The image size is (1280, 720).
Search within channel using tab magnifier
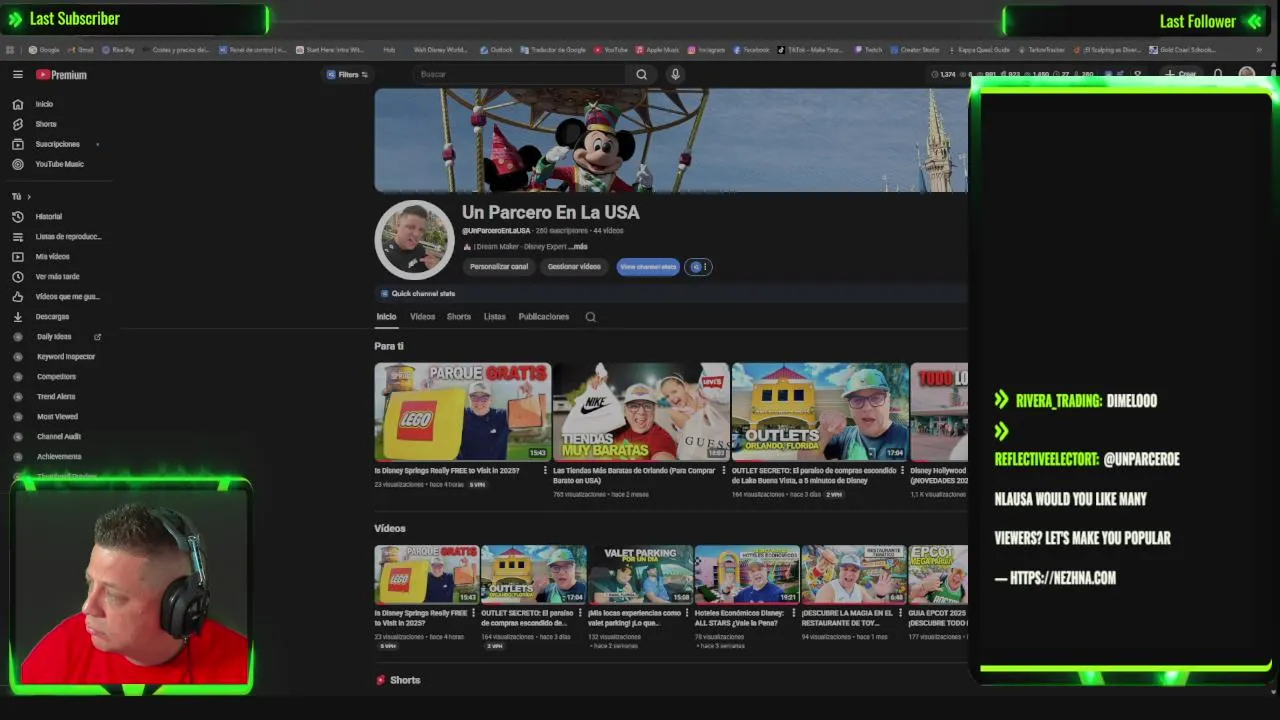click(x=590, y=317)
